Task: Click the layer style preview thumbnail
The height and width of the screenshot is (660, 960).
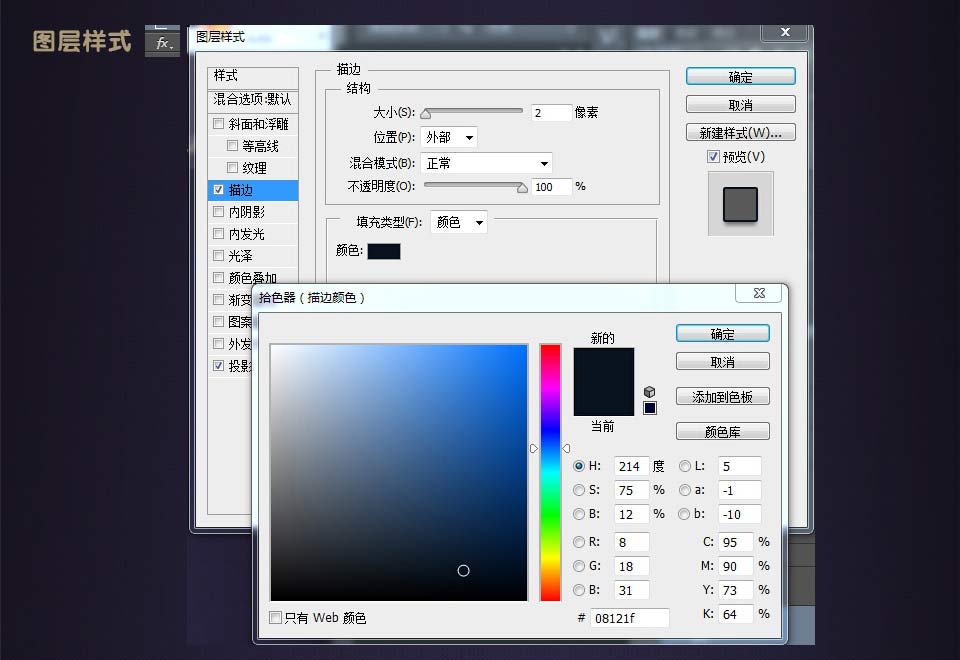Action: point(740,204)
